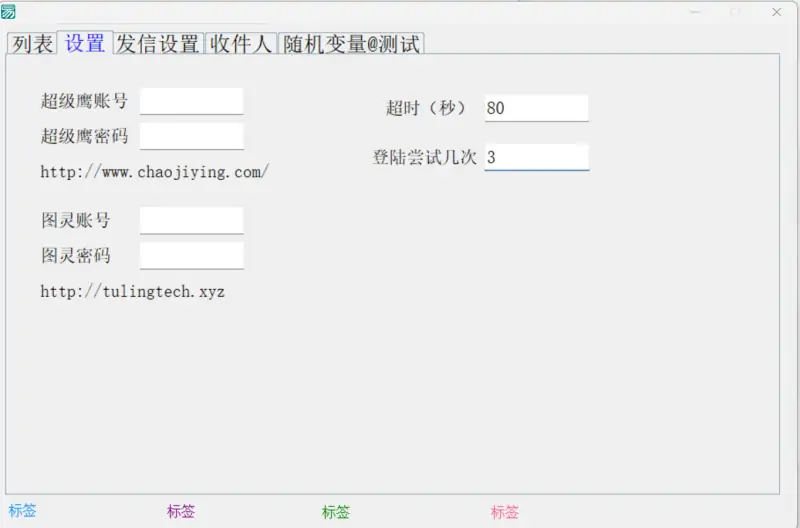Minimize the application window
The image size is (800, 528).
(696, 12)
